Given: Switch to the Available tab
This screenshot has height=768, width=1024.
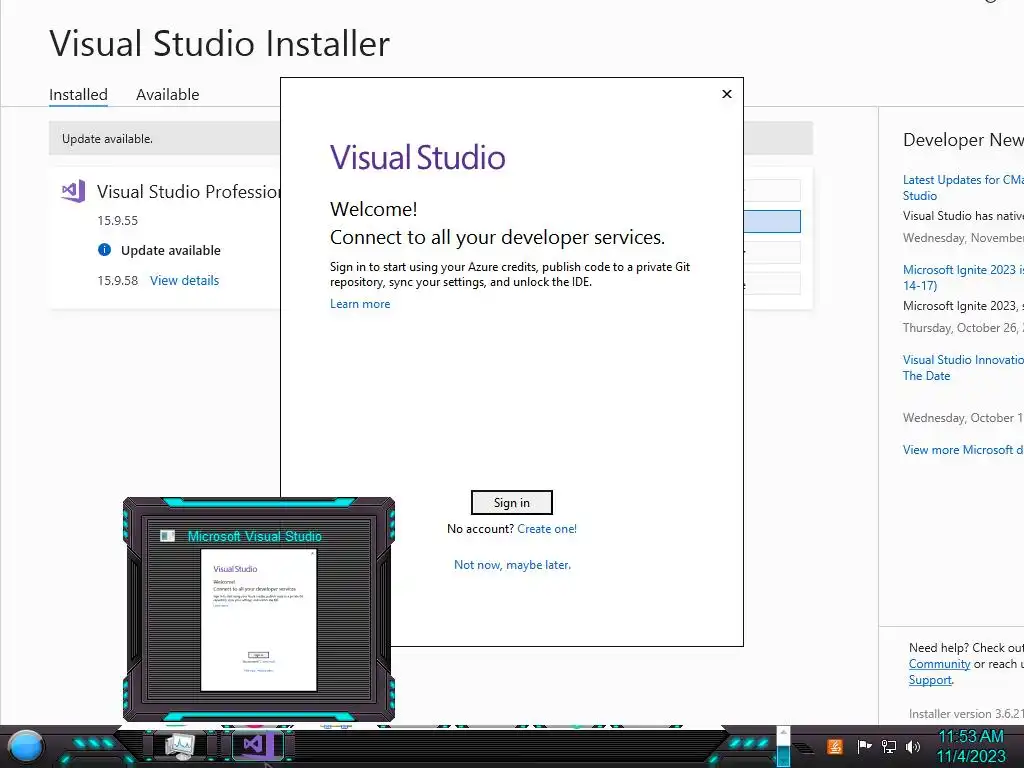Looking at the screenshot, I should [167, 95].
